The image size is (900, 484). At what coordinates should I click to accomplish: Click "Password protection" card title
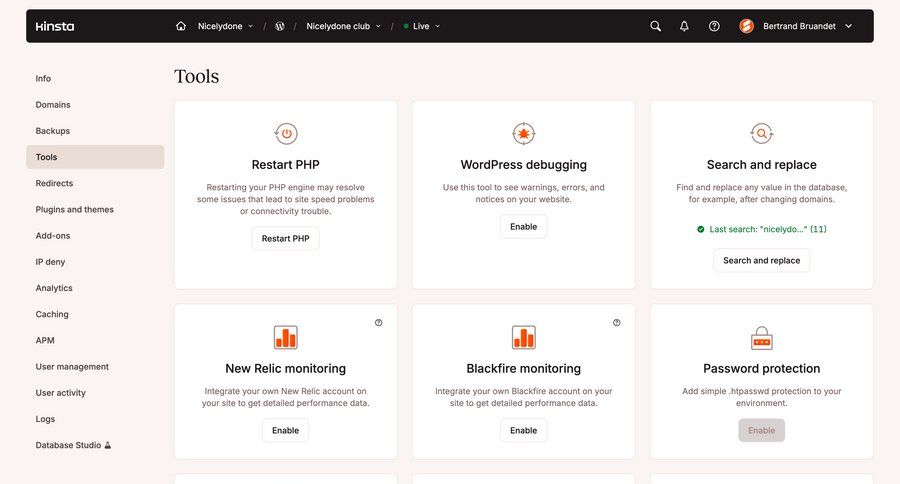[x=762, y=369]
